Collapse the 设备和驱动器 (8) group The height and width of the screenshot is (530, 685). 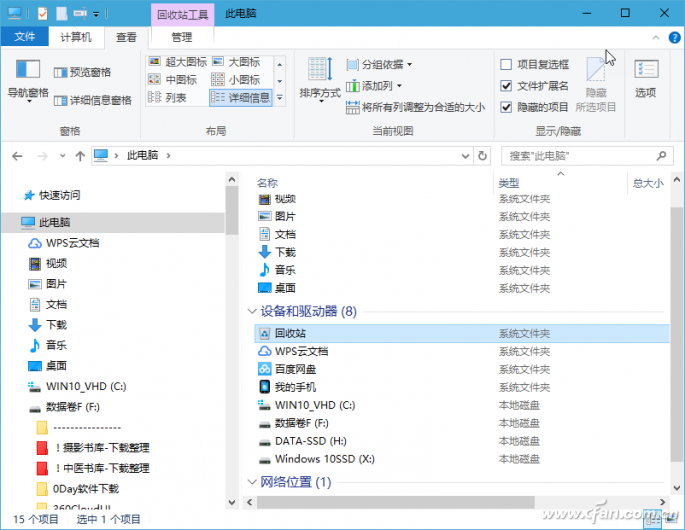[x=252, y=311]
